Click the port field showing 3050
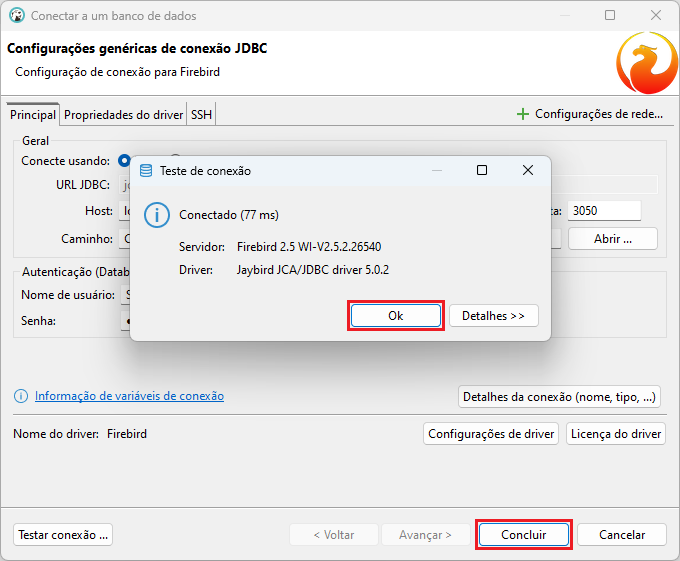This screenshot has width=680, height=561. (x=604, y=211)
